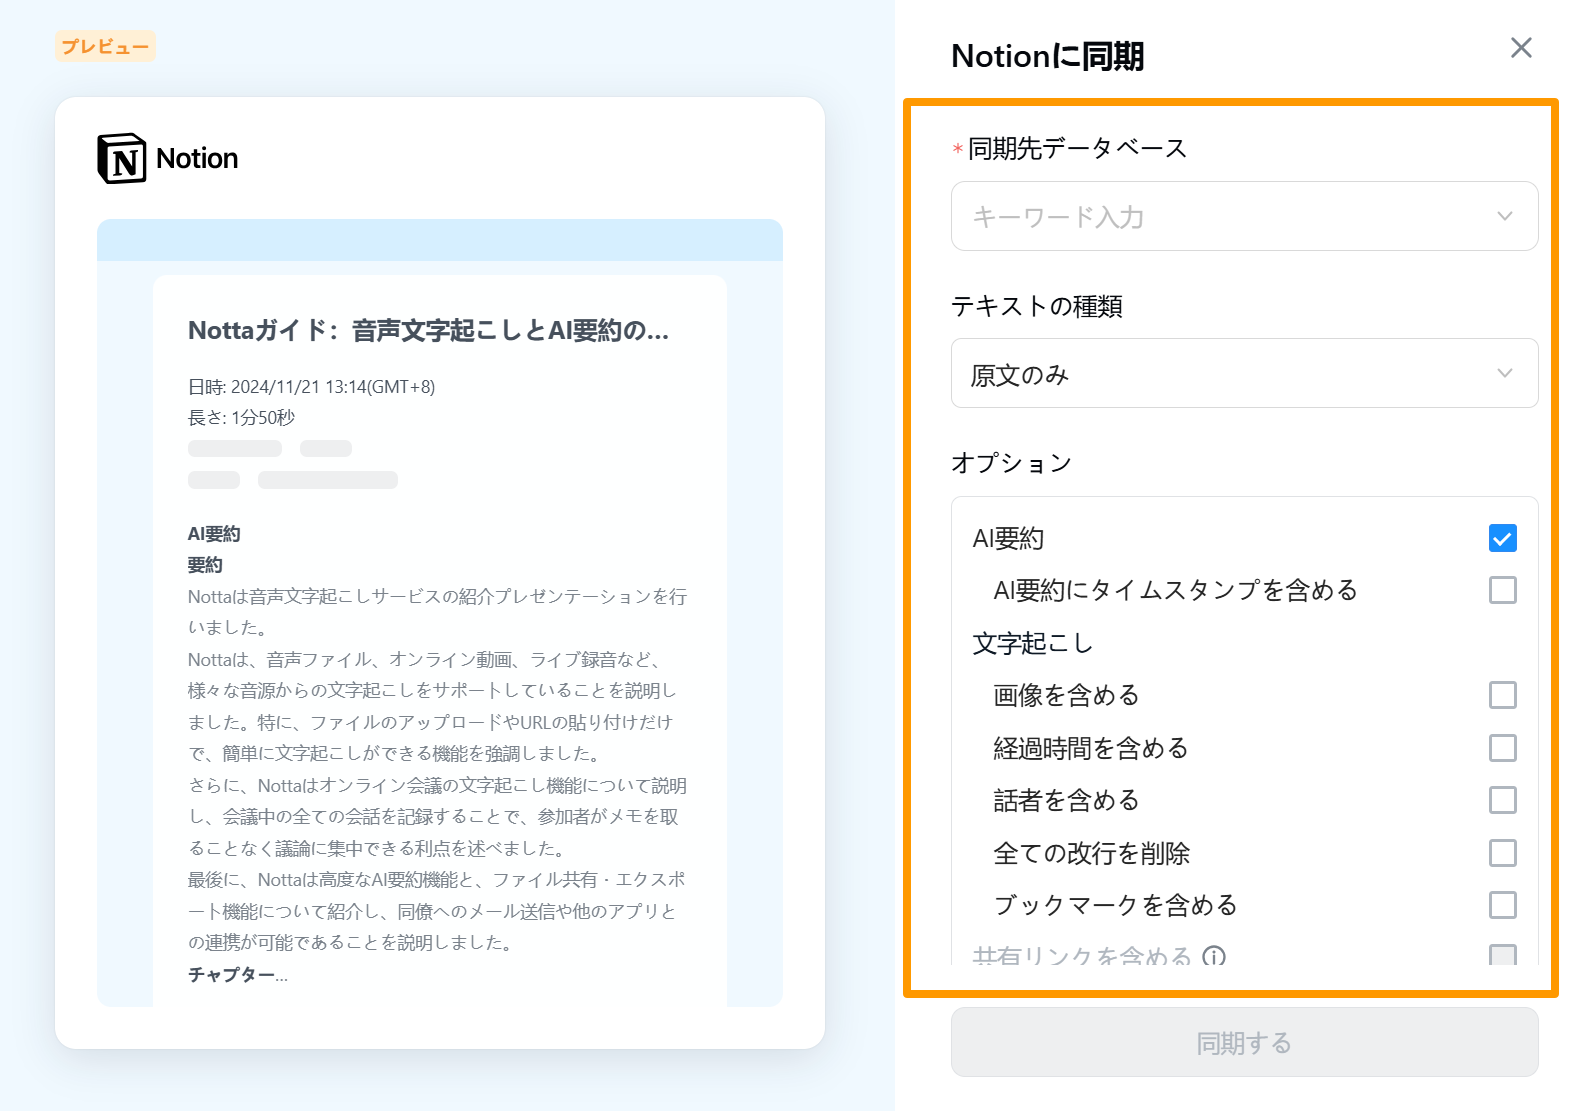1573x1111 pixels.
Task: Click the 日時: 2024/11/21 13:14 text
Action: pos(311,387)
